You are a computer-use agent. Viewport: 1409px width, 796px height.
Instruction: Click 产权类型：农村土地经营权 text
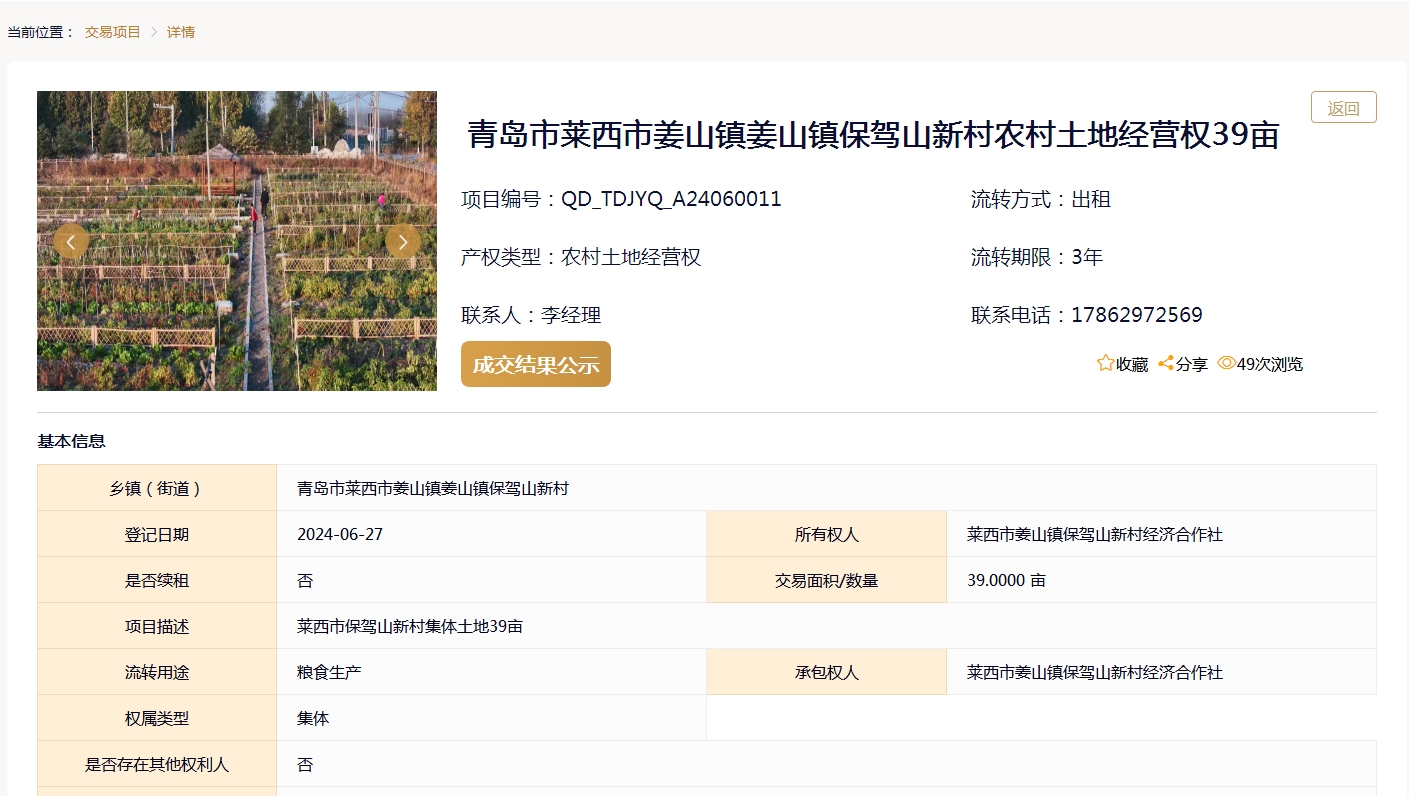[x=581, y=257]
